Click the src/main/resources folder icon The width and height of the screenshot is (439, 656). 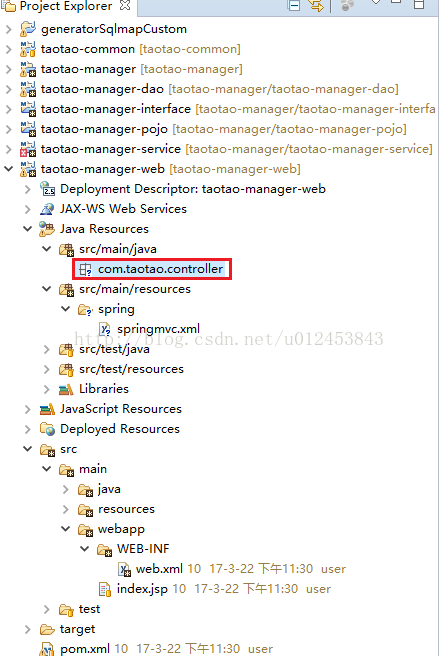pos(67,290)
